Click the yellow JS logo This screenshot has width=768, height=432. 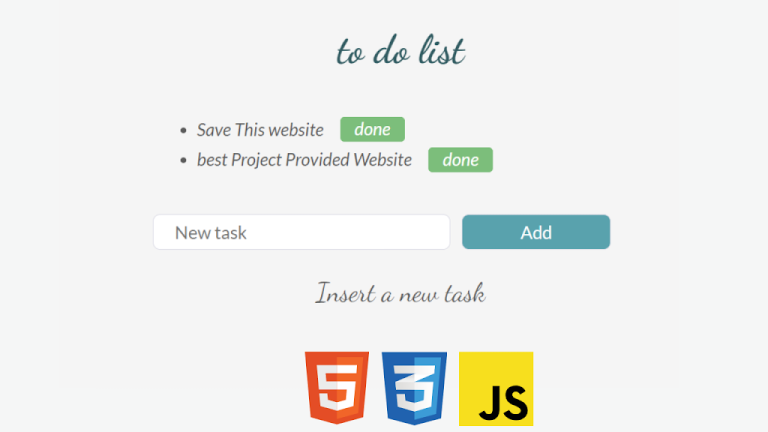[x=496, y=389]
